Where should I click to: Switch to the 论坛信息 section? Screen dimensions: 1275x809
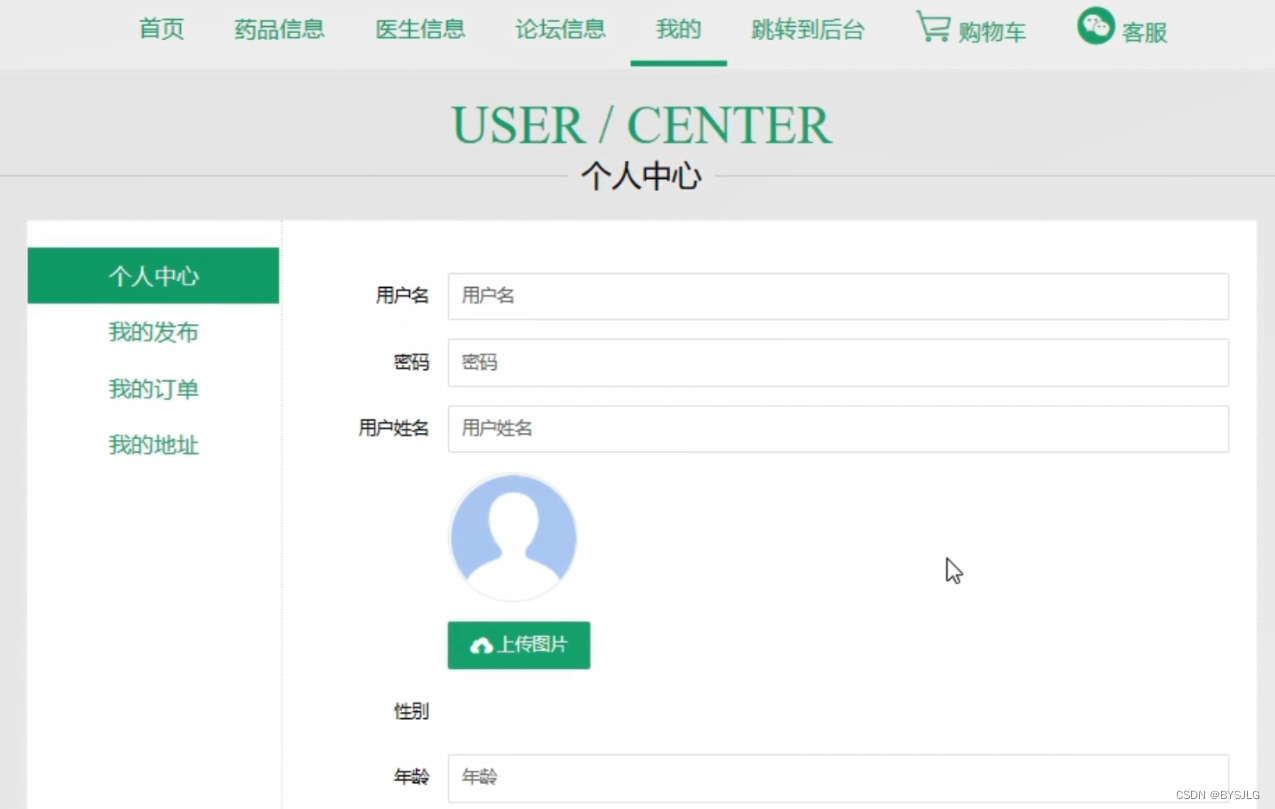click(560, 30)
